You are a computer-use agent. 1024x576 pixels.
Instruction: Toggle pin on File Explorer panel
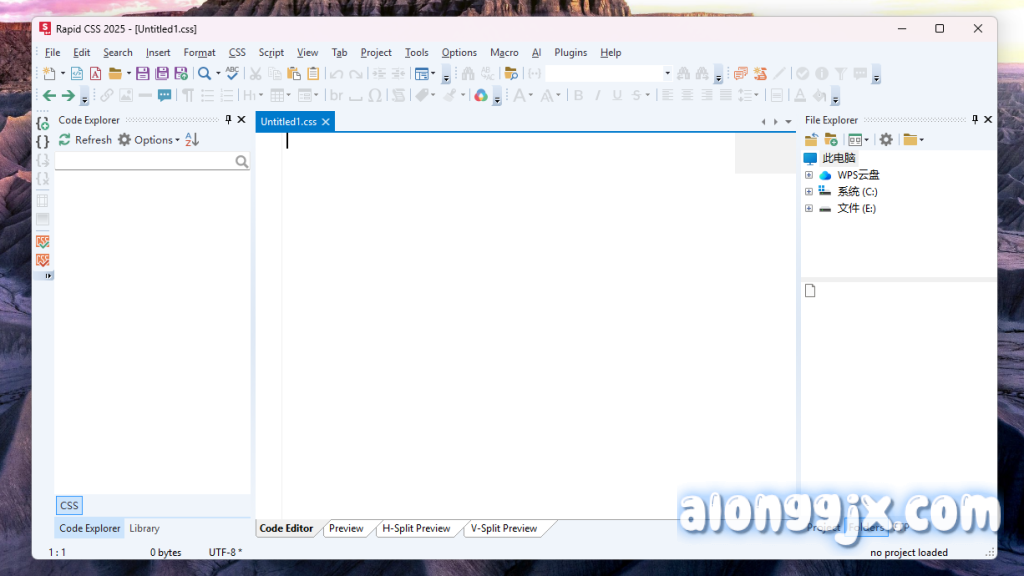tap(974, 120)
